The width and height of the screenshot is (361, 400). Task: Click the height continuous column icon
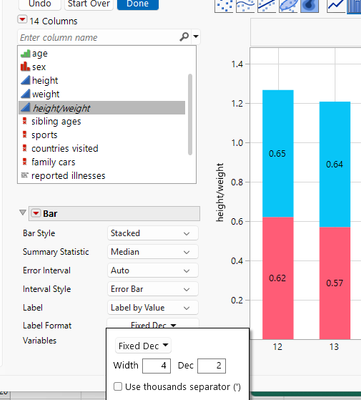point(25,80)
